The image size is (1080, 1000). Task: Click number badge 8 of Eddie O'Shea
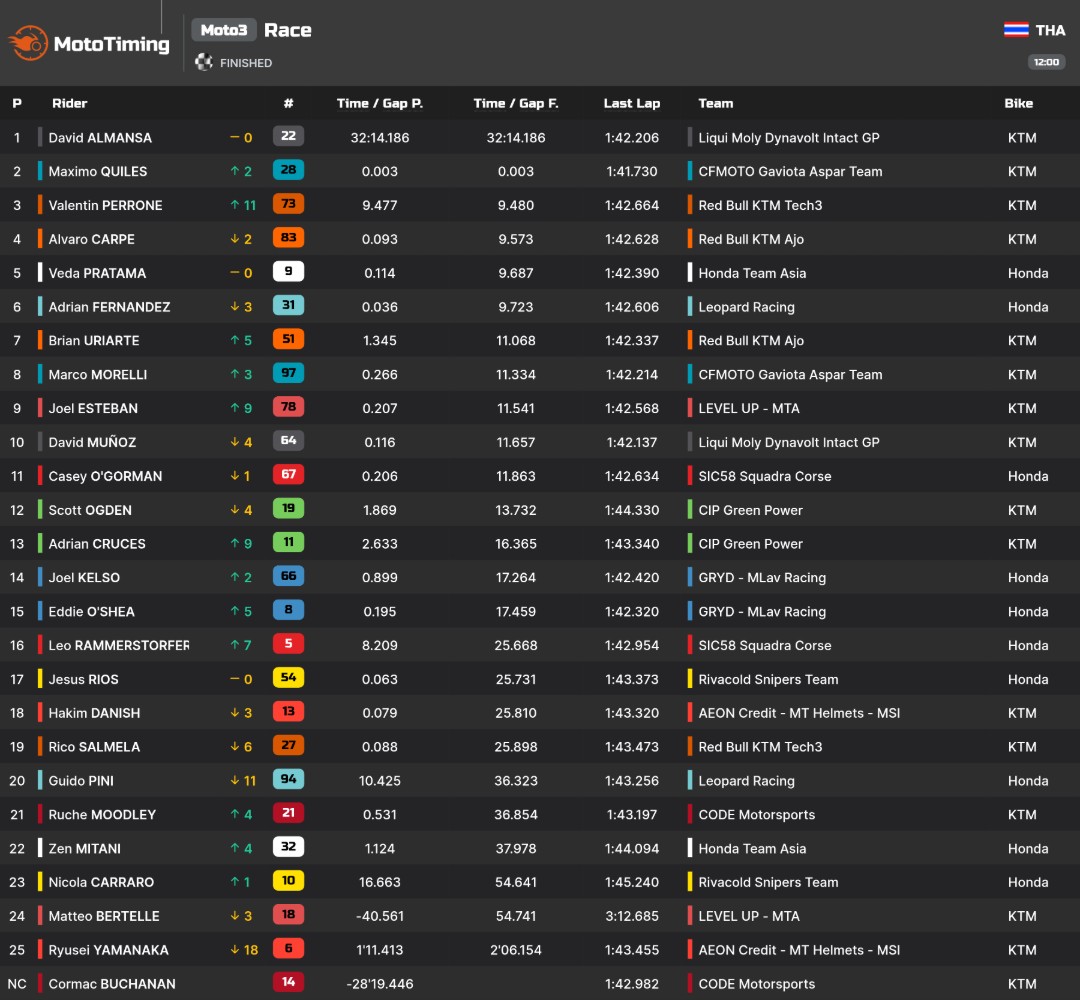pyautogui.click(x=289, y=610)
